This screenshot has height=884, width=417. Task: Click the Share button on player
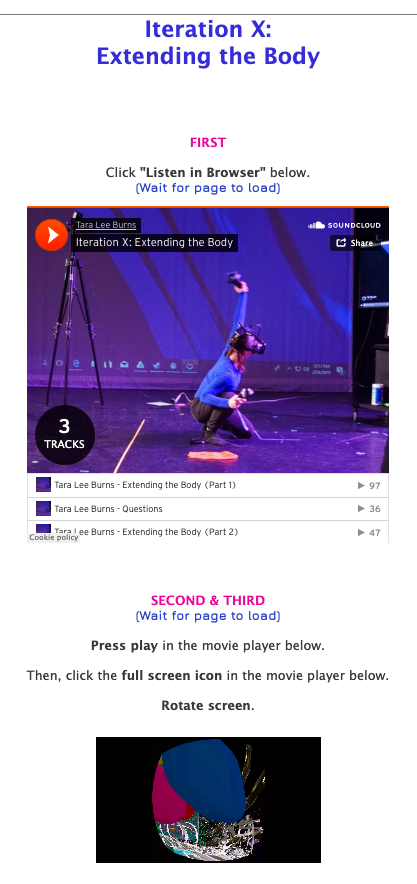coord(354,243)
